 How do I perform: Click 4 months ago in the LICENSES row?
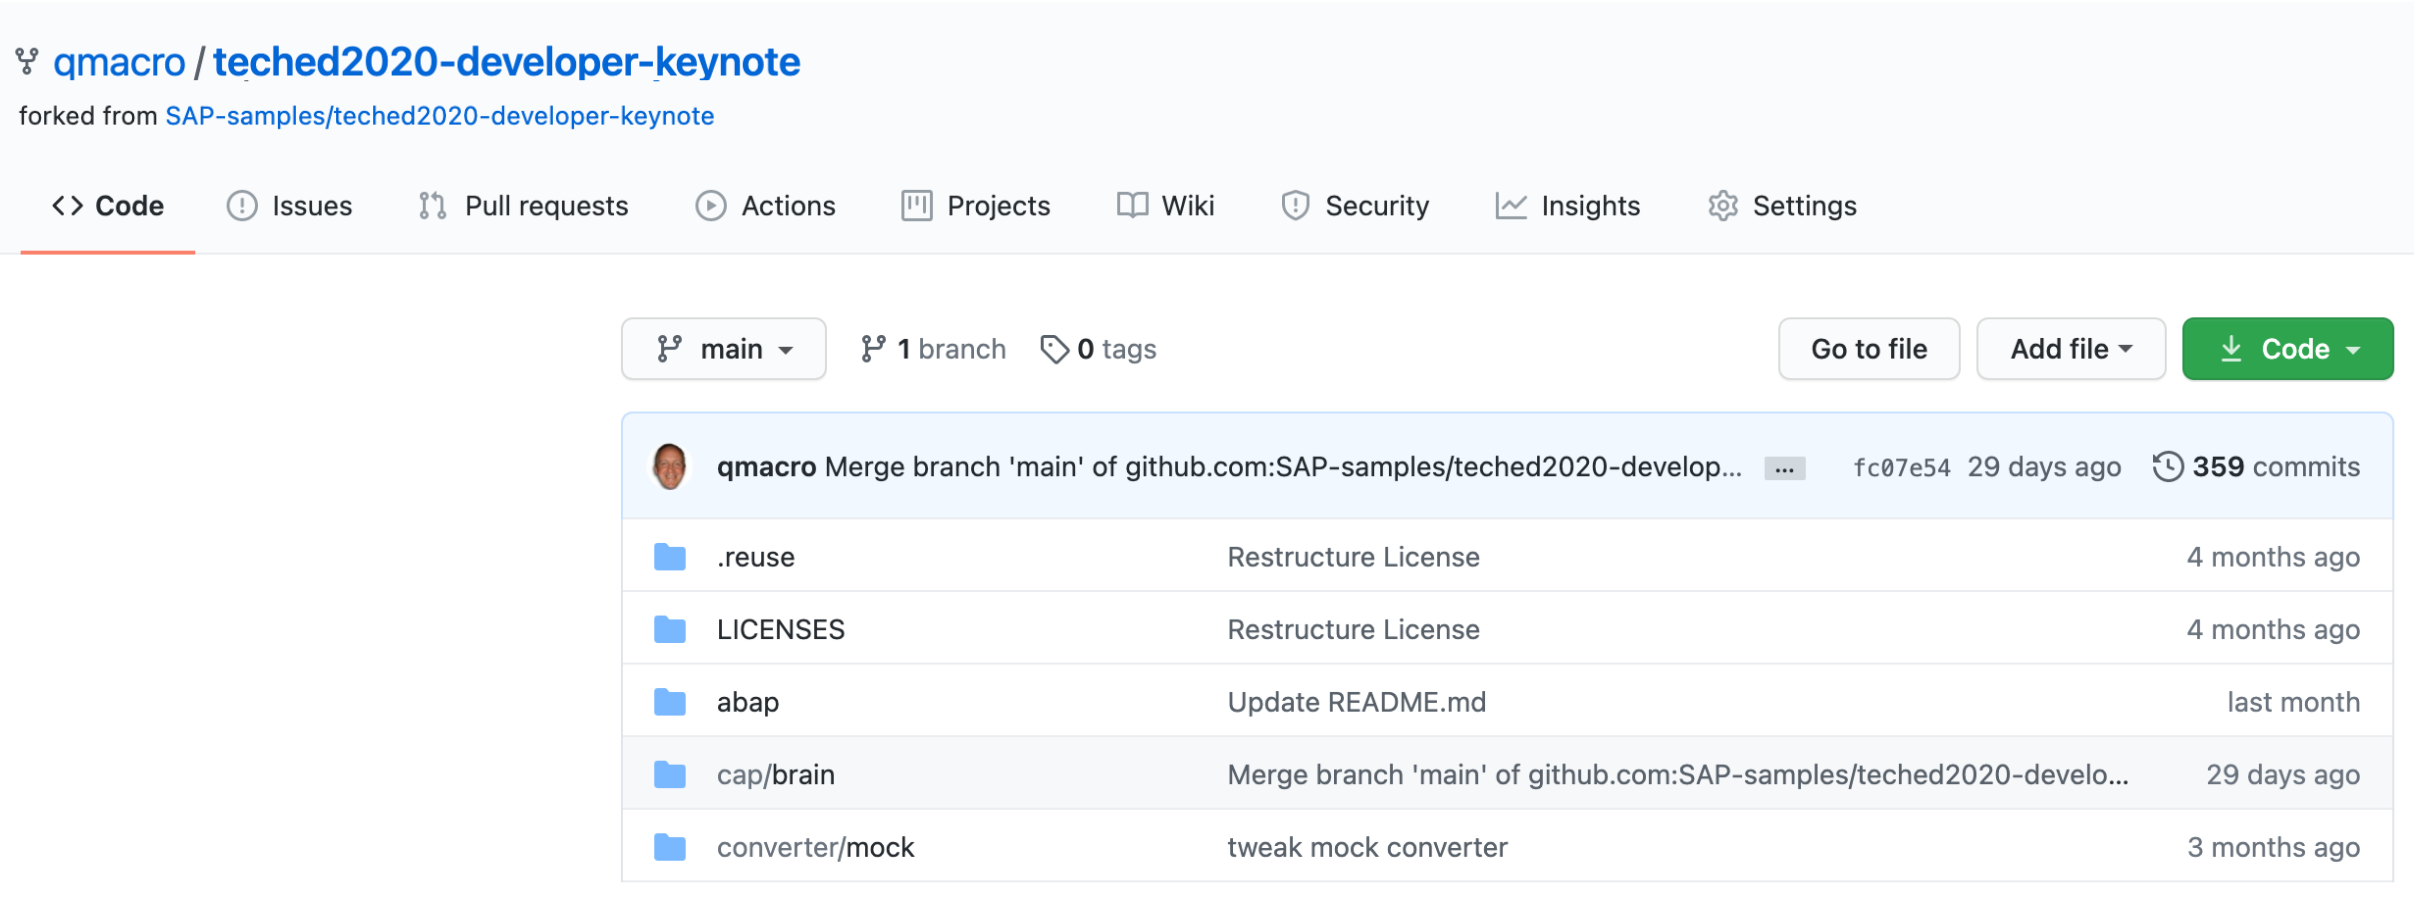pyautogui.click(x=2274, y=630)
